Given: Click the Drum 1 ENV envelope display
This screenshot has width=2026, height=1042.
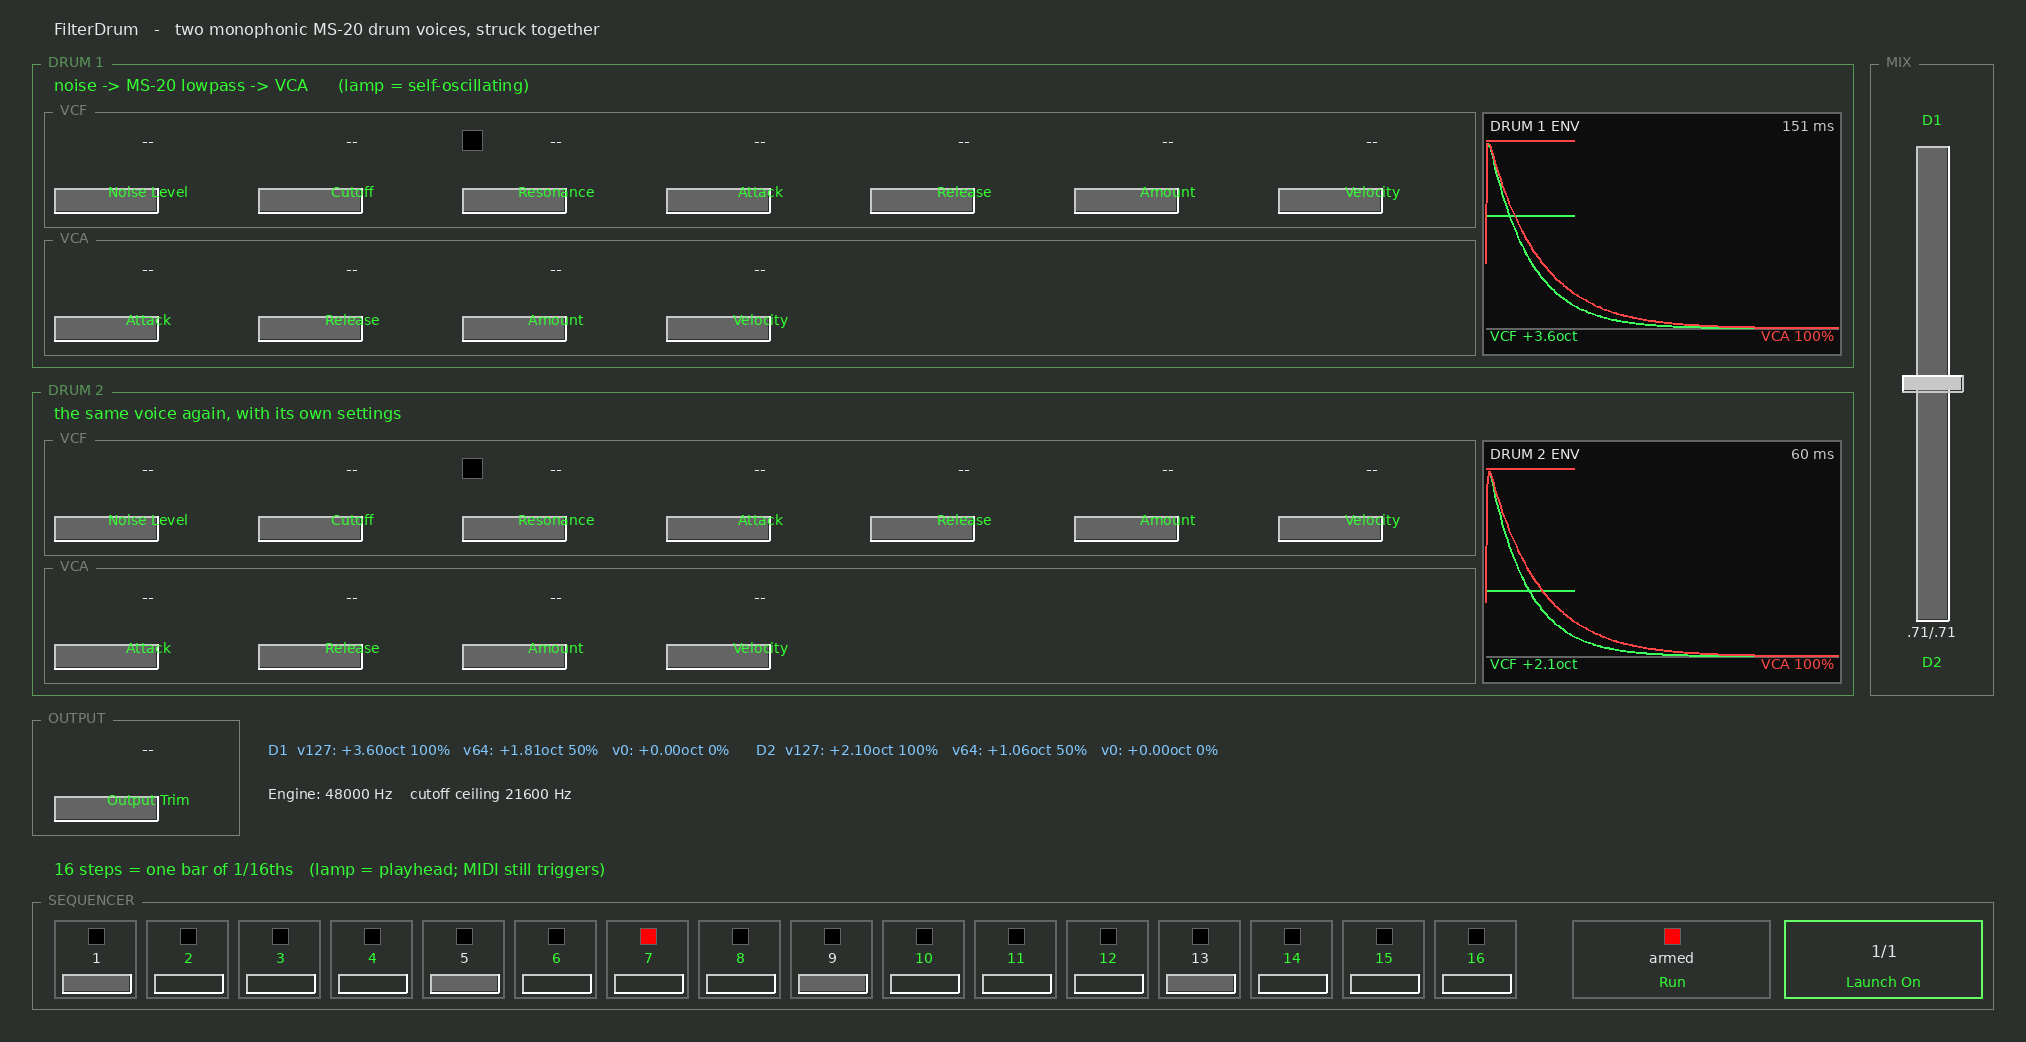Looking at the screenshot, I should click(x=1661, y=234).
